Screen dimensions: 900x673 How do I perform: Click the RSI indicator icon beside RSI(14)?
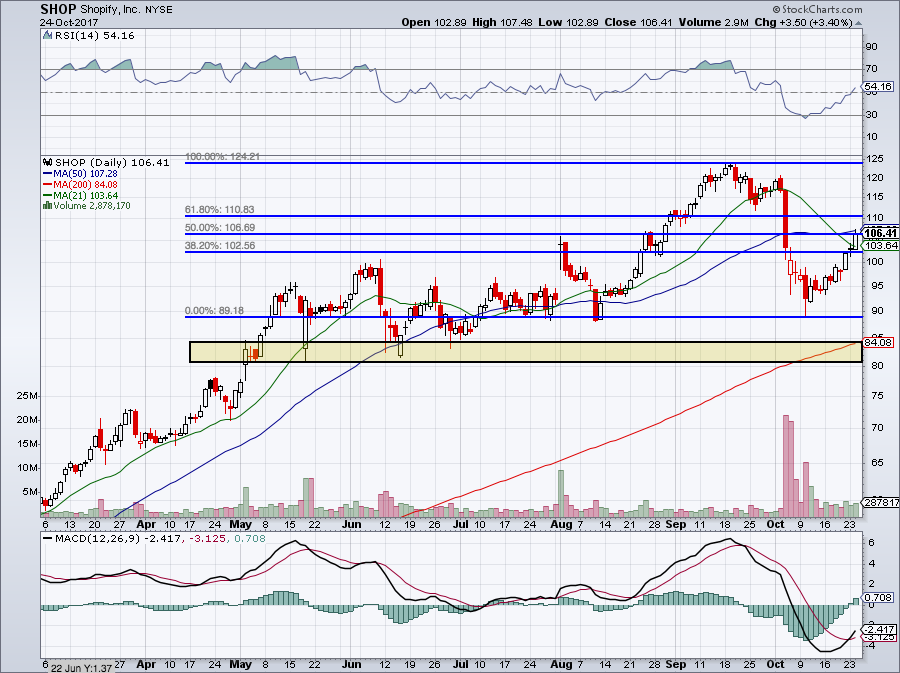48,36
